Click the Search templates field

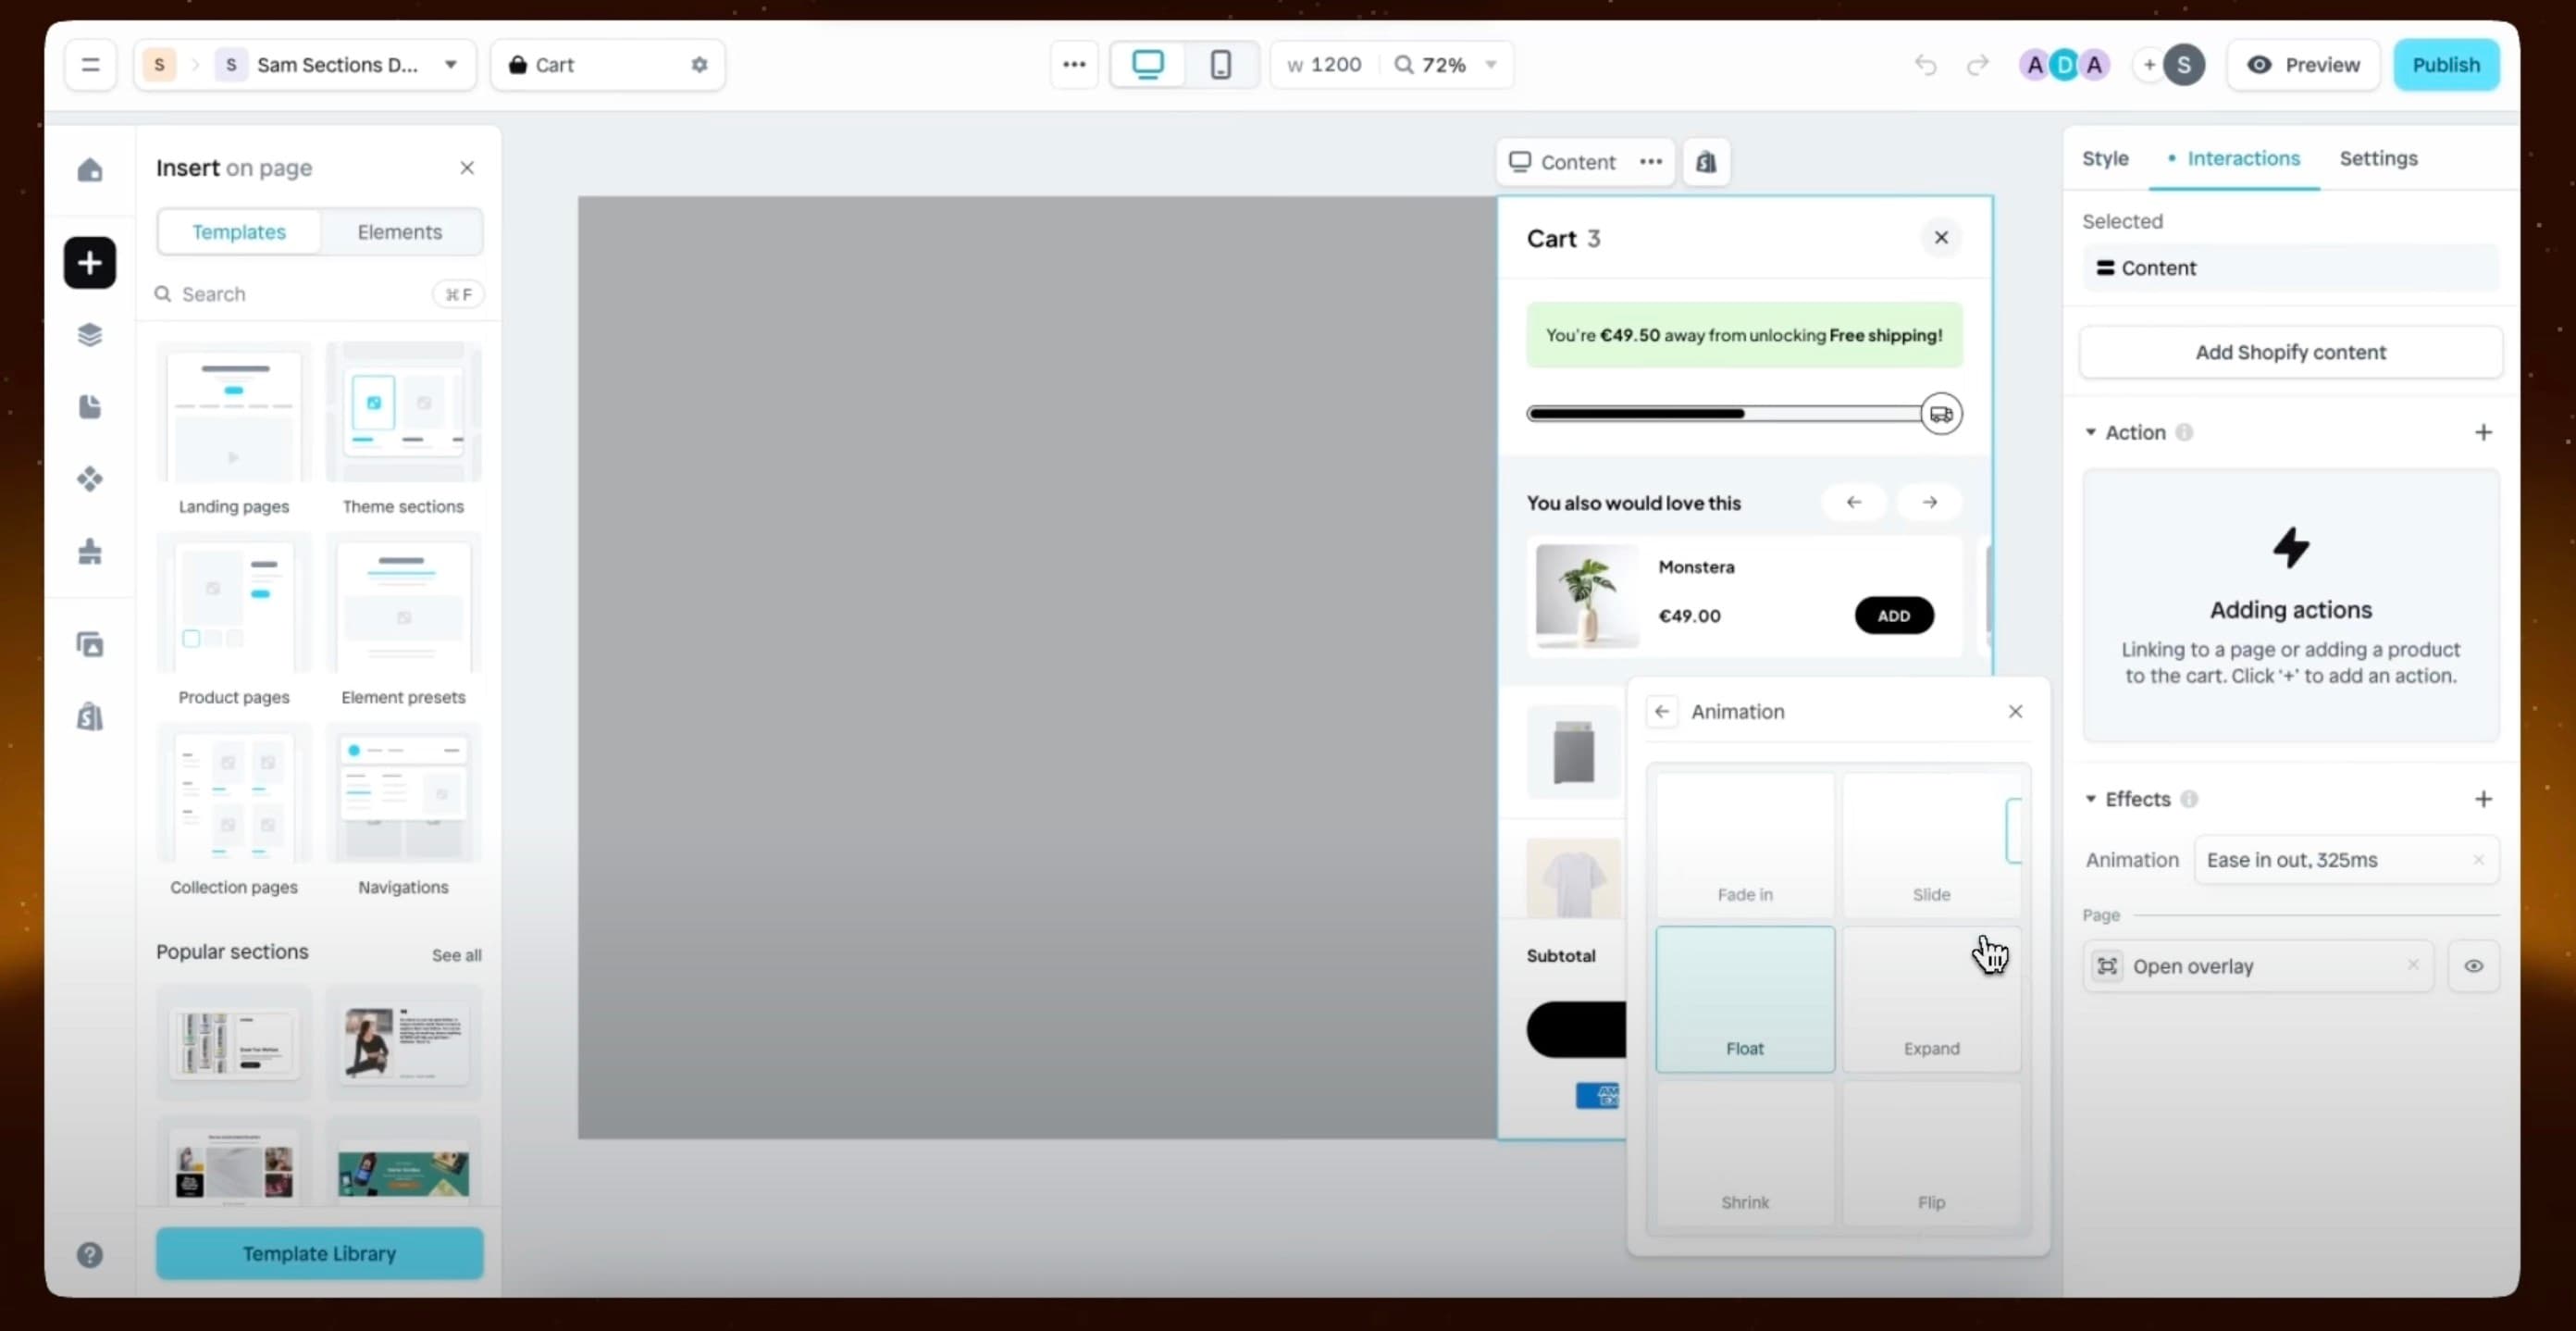click(x=319, y=294)
